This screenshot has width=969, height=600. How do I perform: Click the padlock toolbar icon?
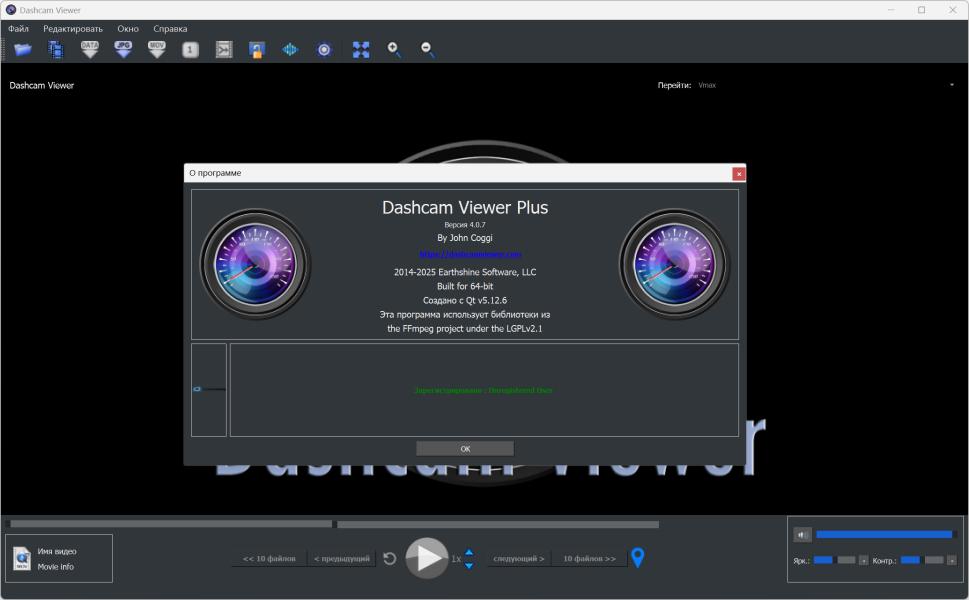257,49
